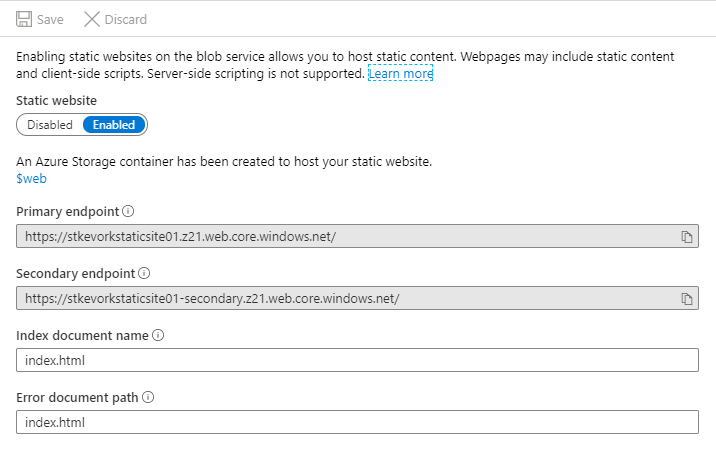The height and width of the screenshot is (454, 716).
Task: Click the Static website heading label
Action: click(x=57, y=101)
